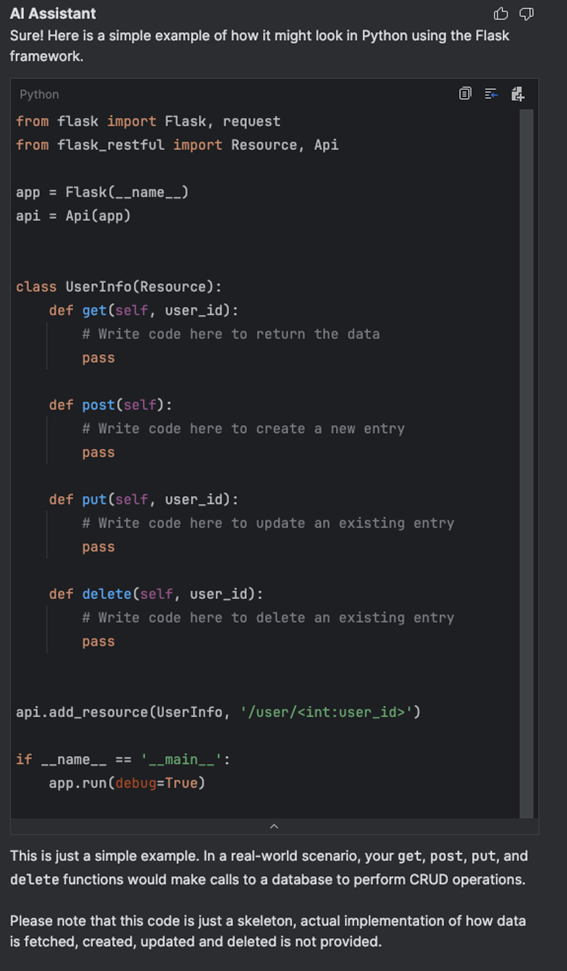Click the 'from flask import Flask, request' line
This screenshot has height=971, width=567.
pos(149,121)
